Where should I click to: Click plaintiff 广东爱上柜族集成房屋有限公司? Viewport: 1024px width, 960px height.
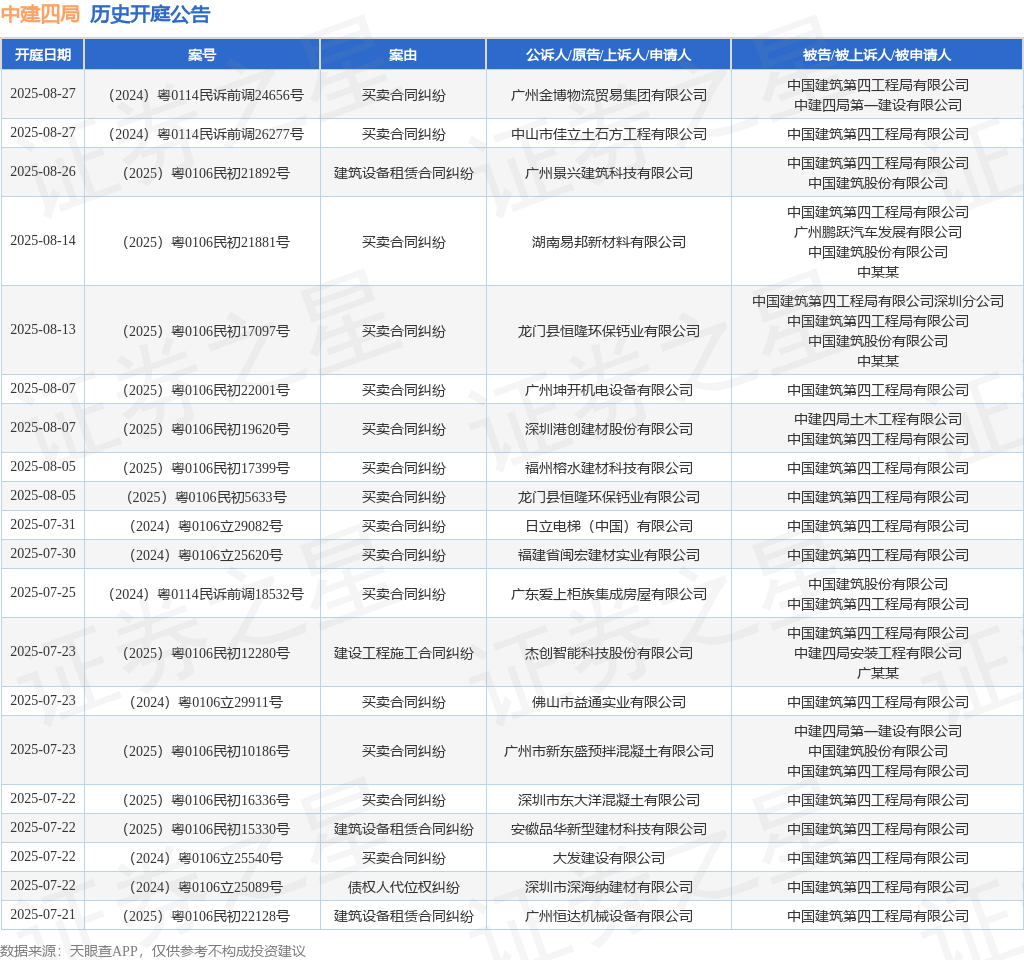[609, 595]
